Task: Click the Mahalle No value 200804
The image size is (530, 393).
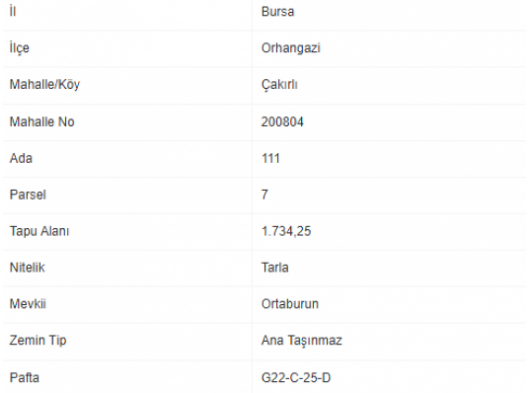Action: (282, 122)
